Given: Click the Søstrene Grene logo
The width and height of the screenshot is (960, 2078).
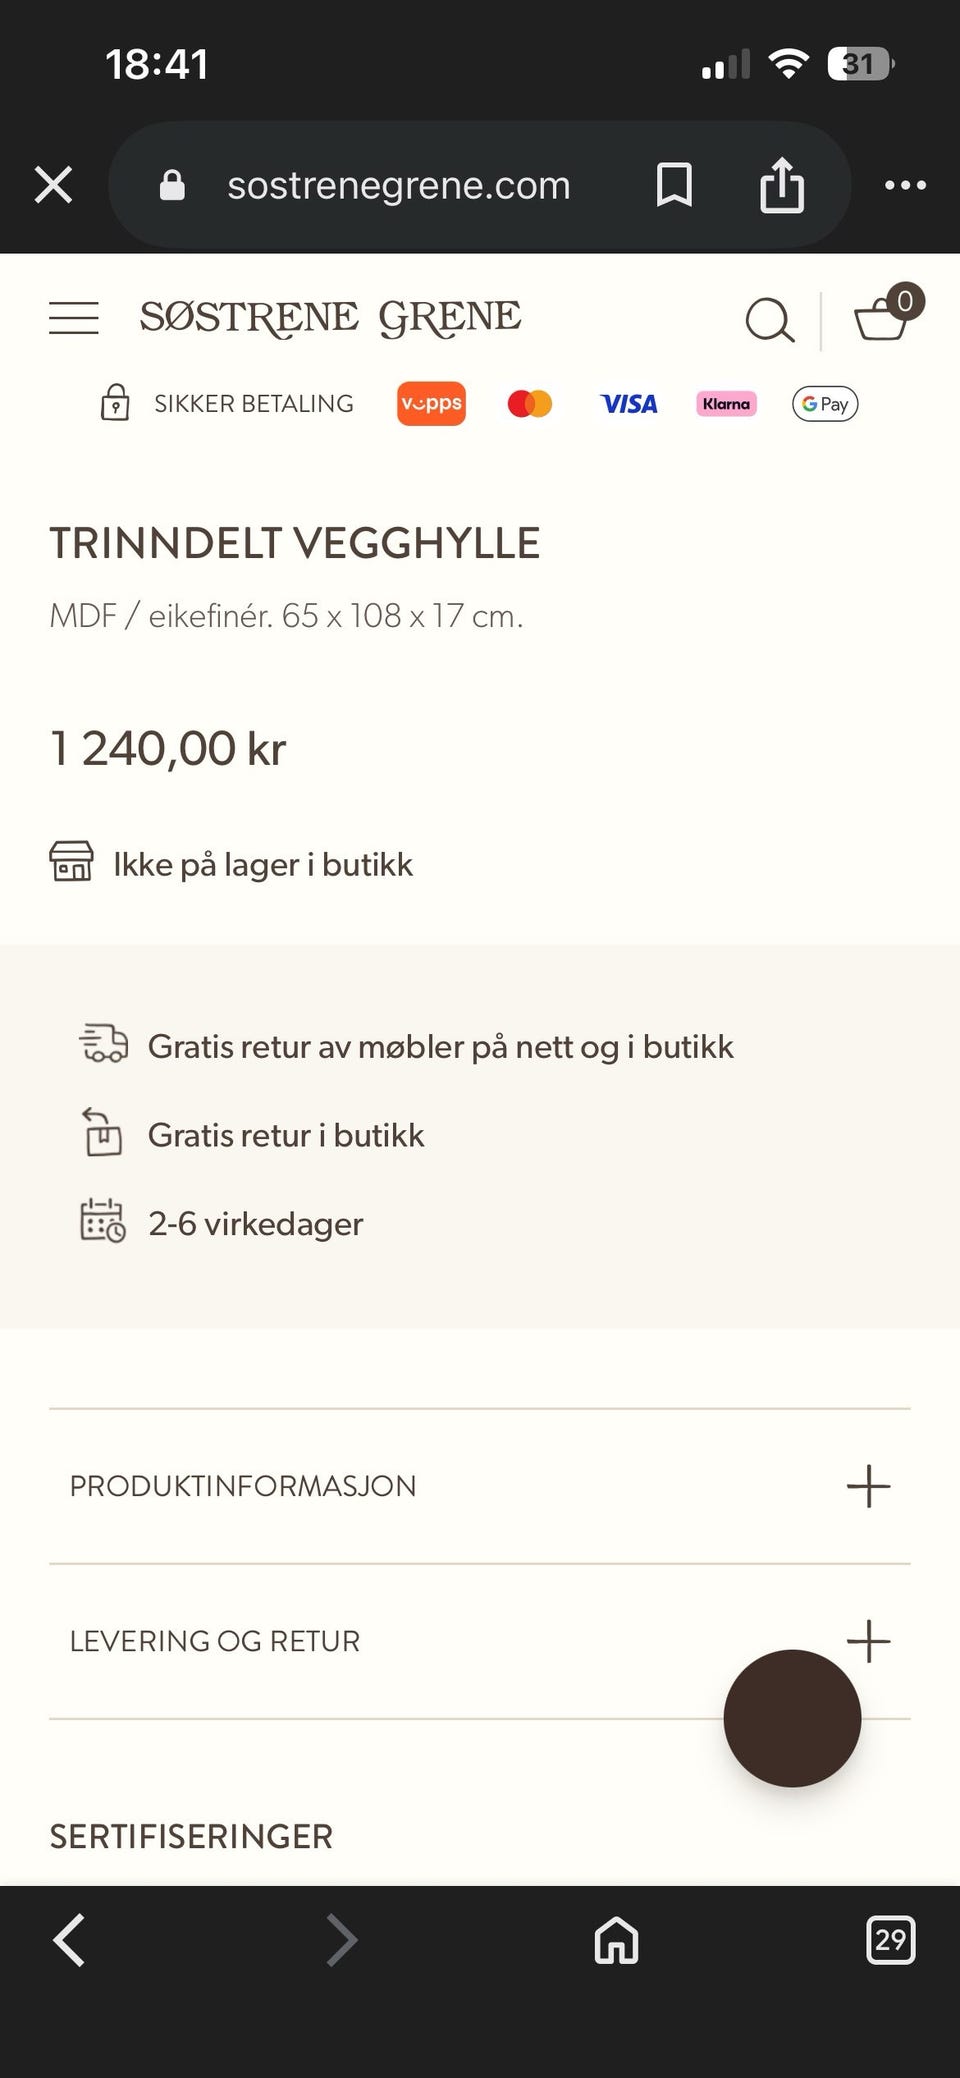Looking at the screenshot, I should pos(330,318).
